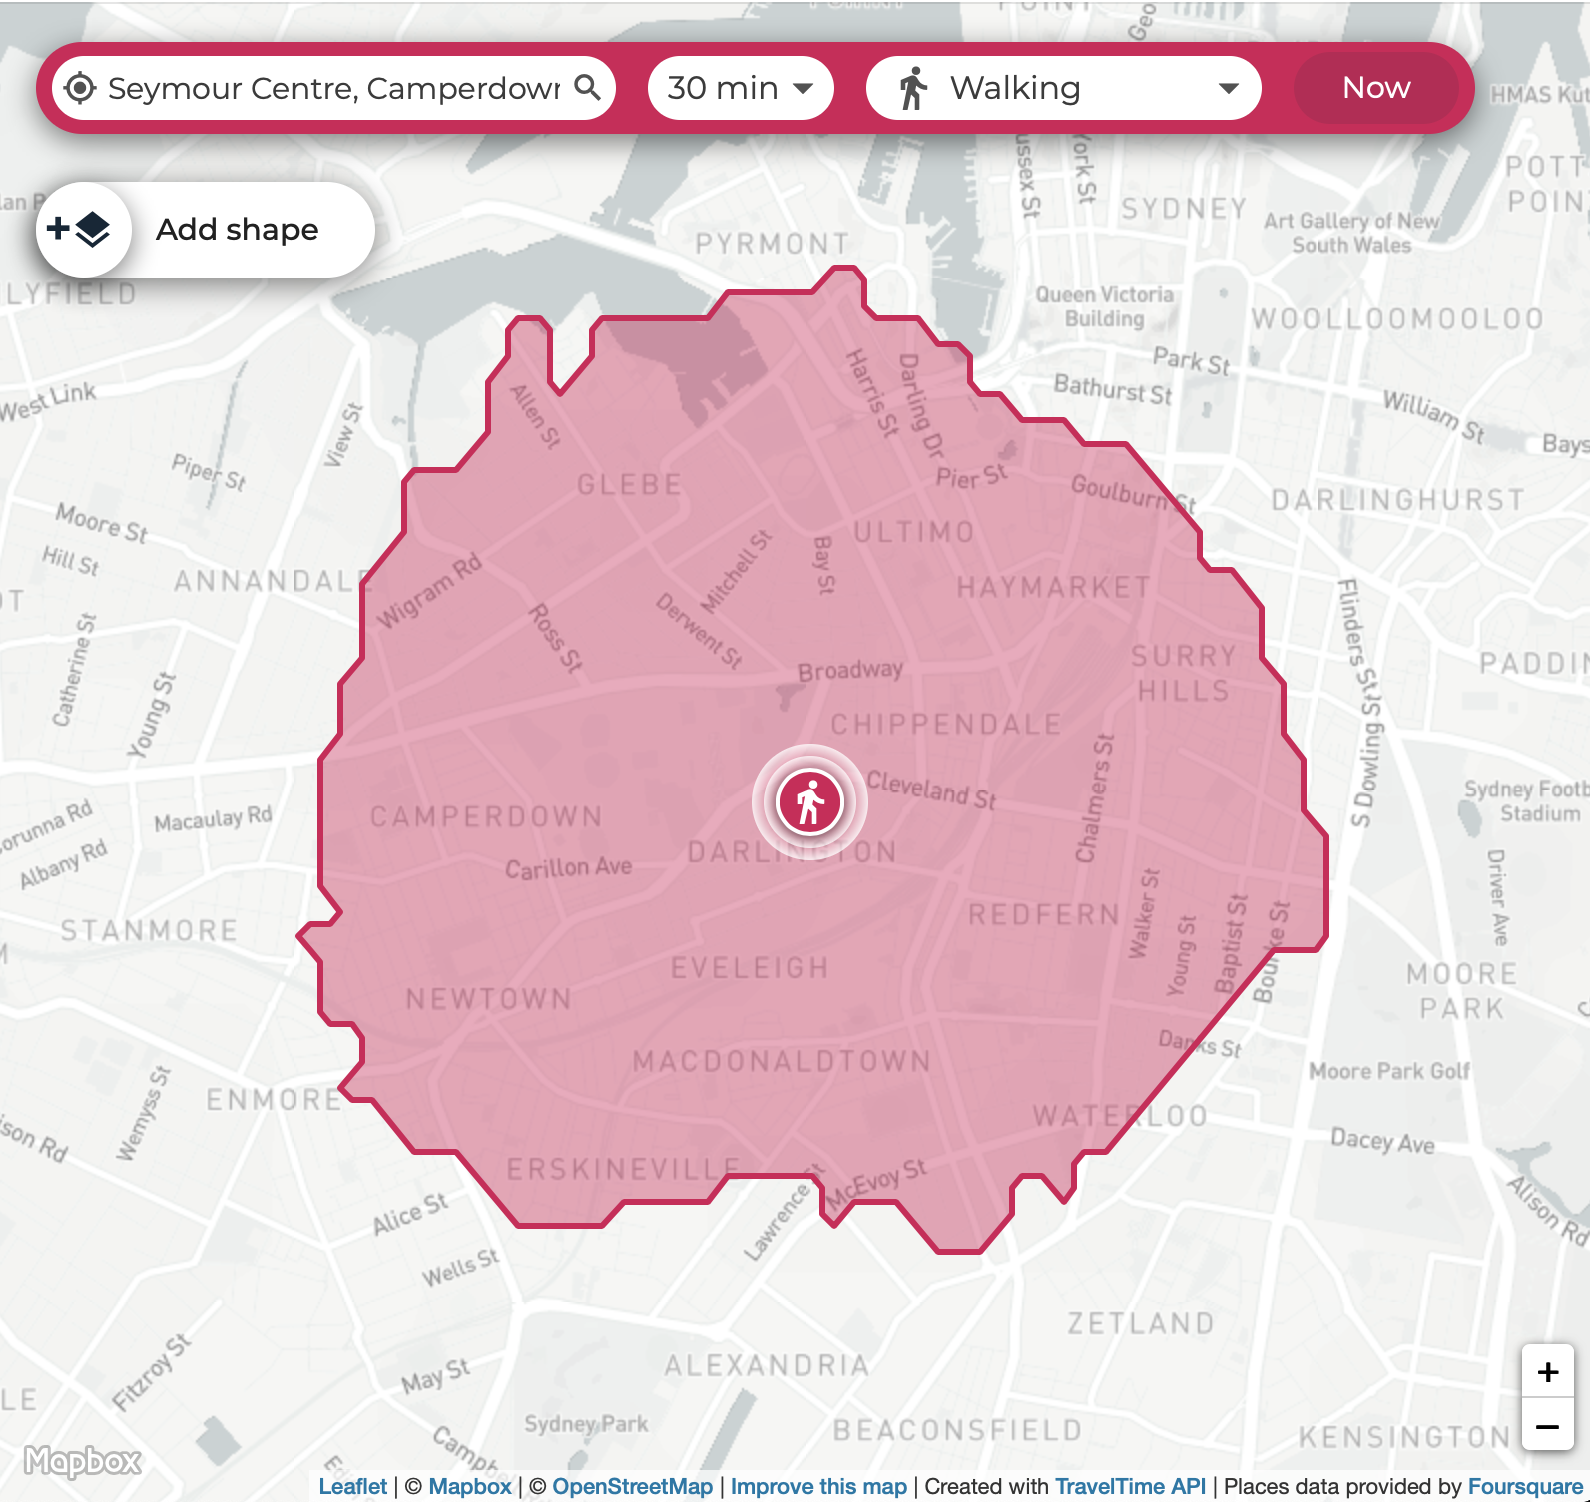Zoom out with the minus button
This screenshot has width=1590, height=1502.
(1547, 1426)
